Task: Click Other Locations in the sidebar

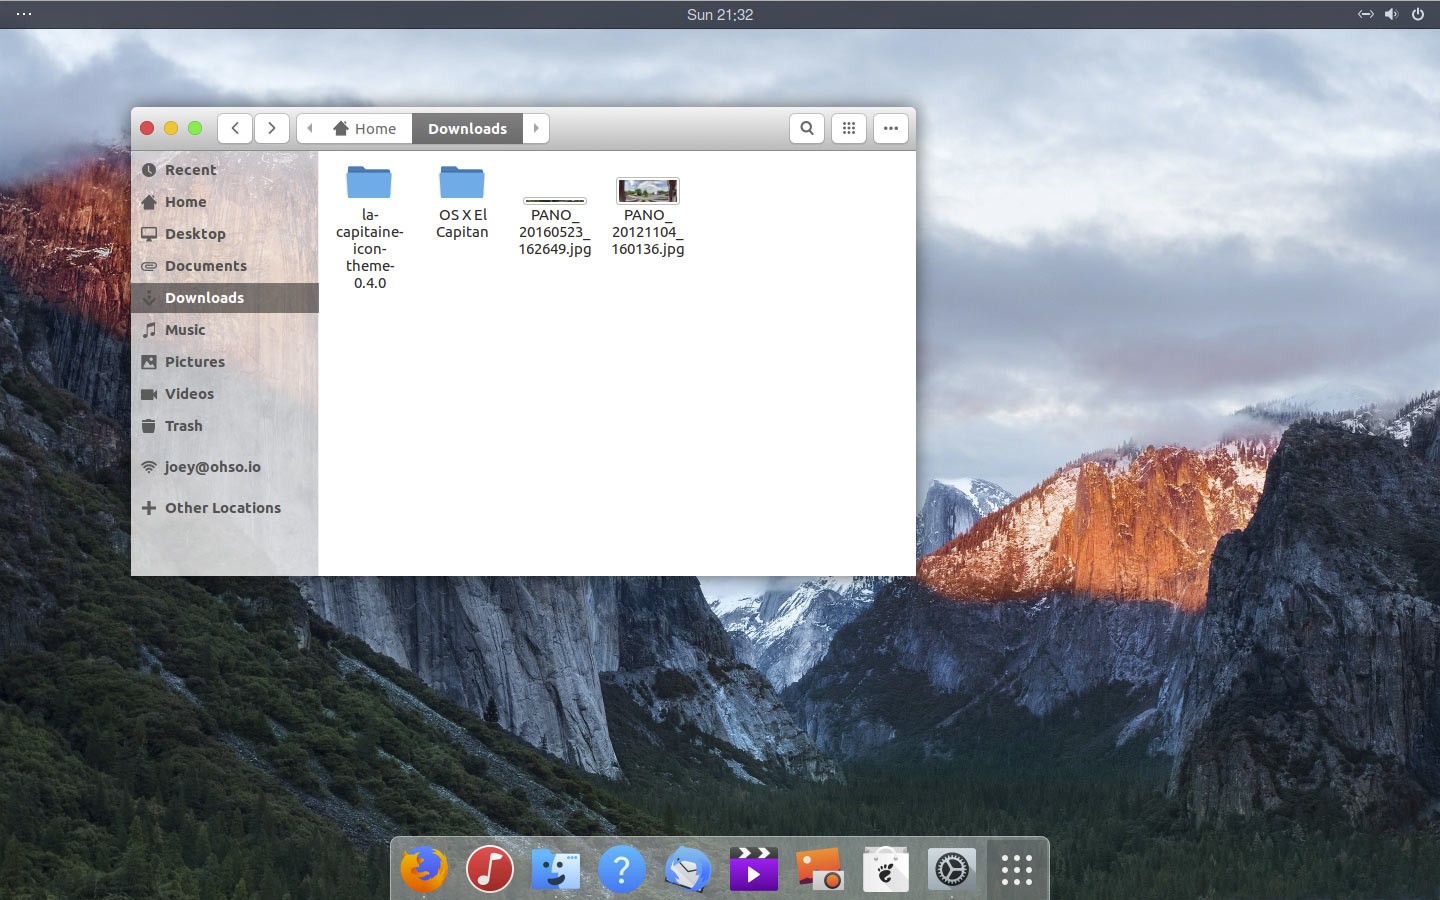Action: coord(222,508)
